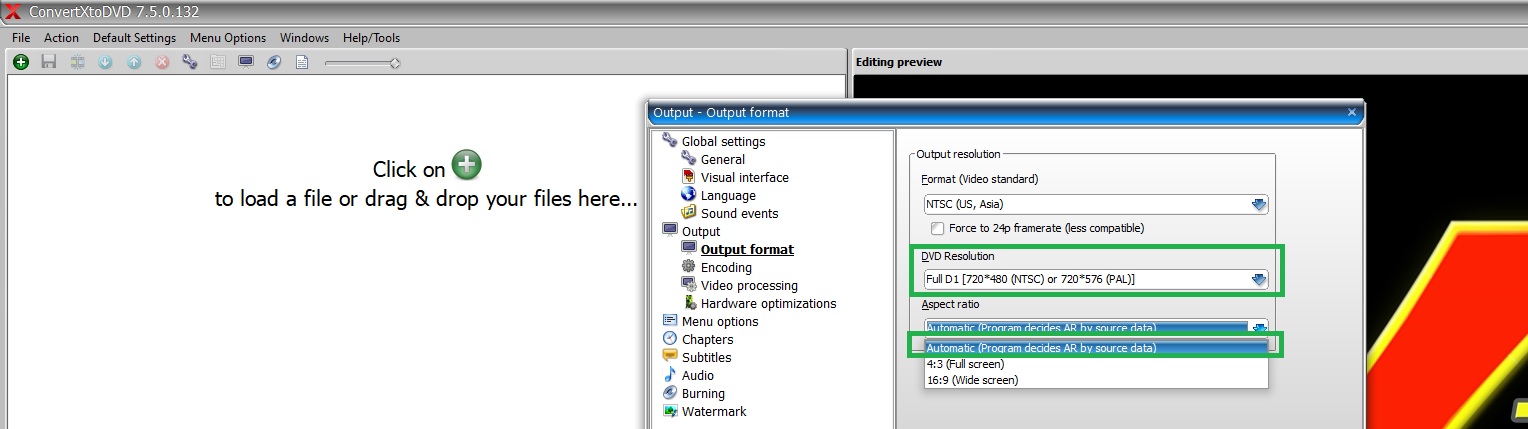Open the Windows menu
This screenshot has height=429, width=1528.
304,38
